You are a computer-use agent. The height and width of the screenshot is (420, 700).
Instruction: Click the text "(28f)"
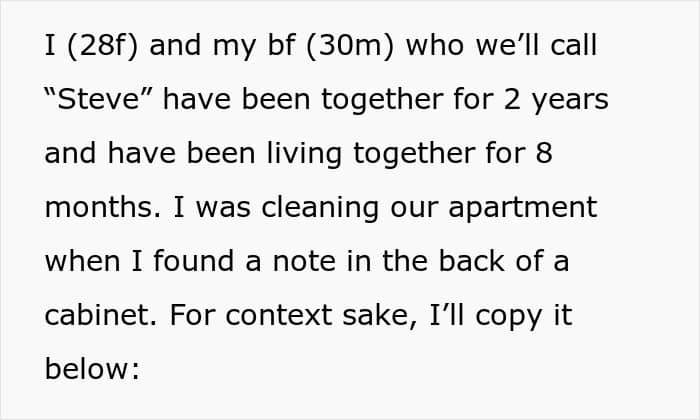point(102,46)
